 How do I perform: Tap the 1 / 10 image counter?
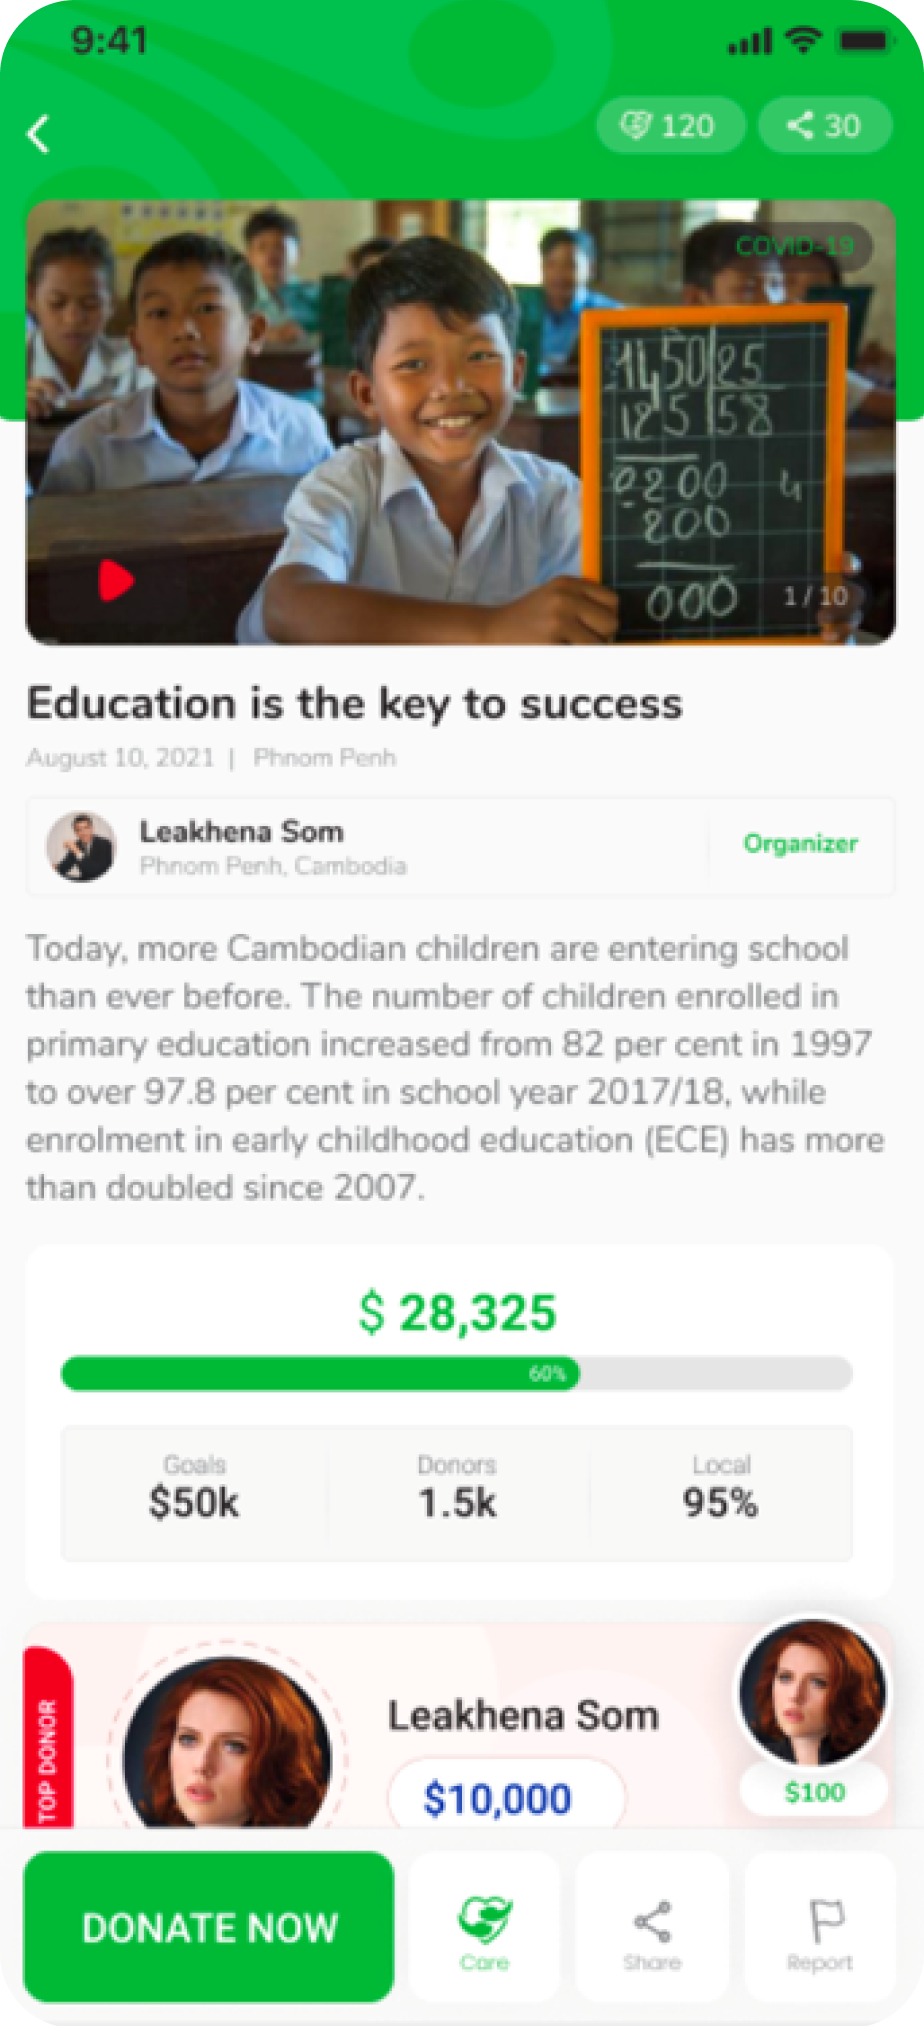(815, 597)
